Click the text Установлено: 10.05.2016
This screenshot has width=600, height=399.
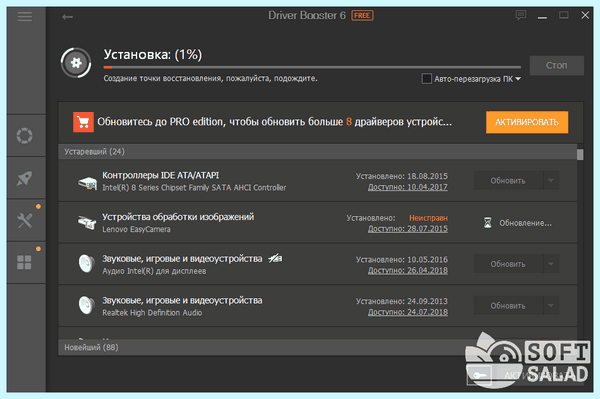coord(402,259)
